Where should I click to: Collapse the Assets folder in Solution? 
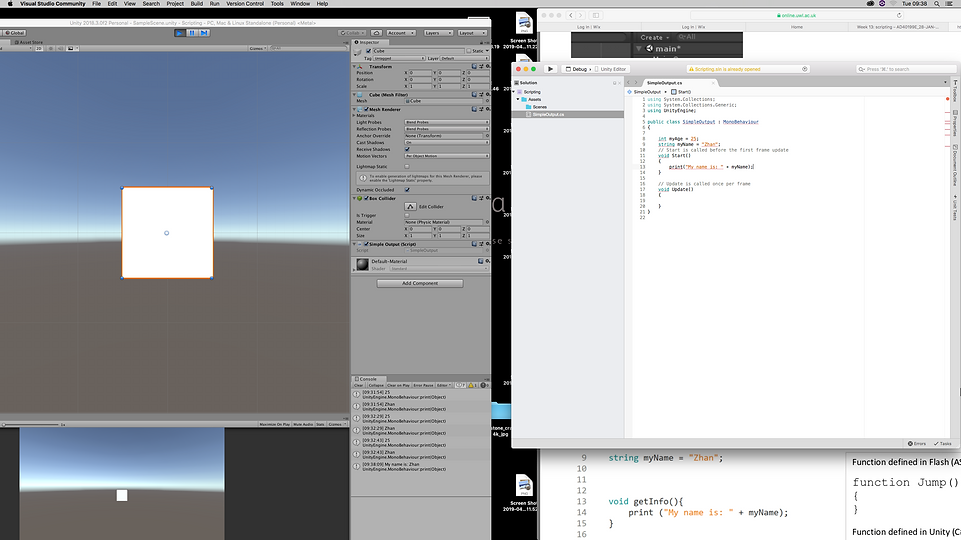[518, 99]
